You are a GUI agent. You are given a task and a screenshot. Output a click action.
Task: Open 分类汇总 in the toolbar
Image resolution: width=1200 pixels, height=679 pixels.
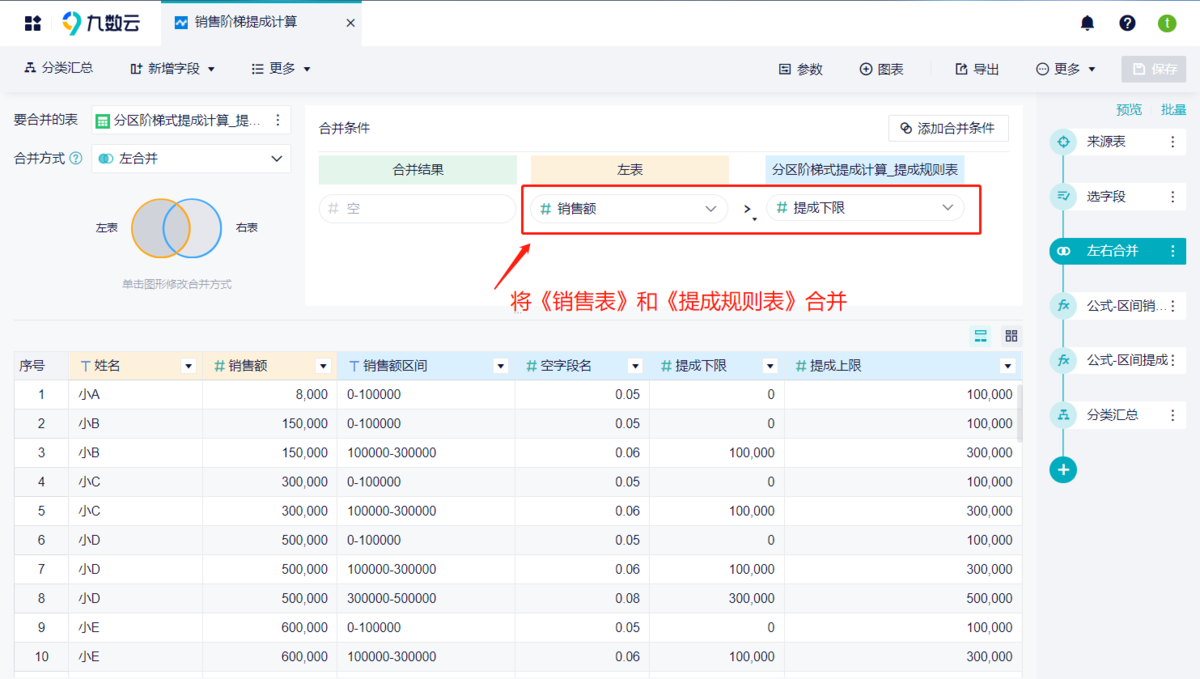pyautogui.click(x=59, y=68)
